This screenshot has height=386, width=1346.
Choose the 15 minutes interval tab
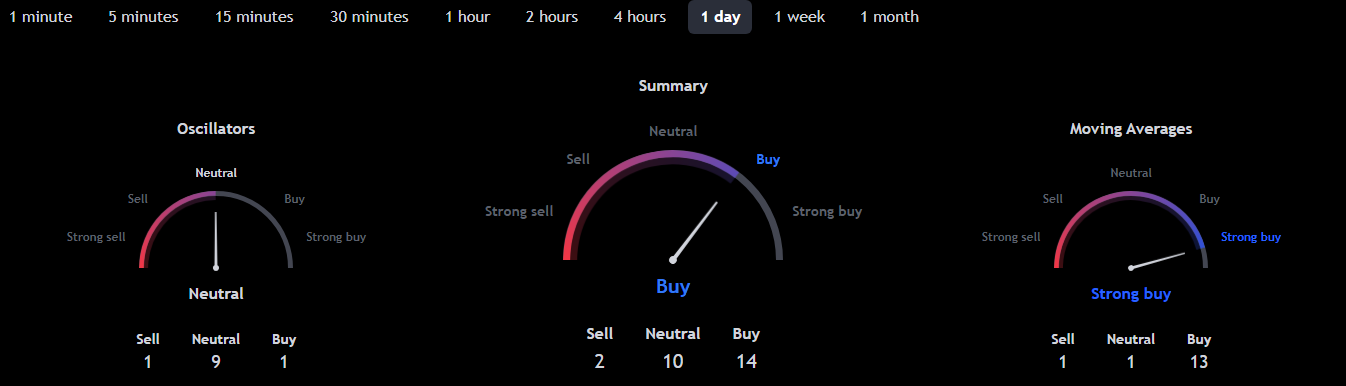click(255, 17)
